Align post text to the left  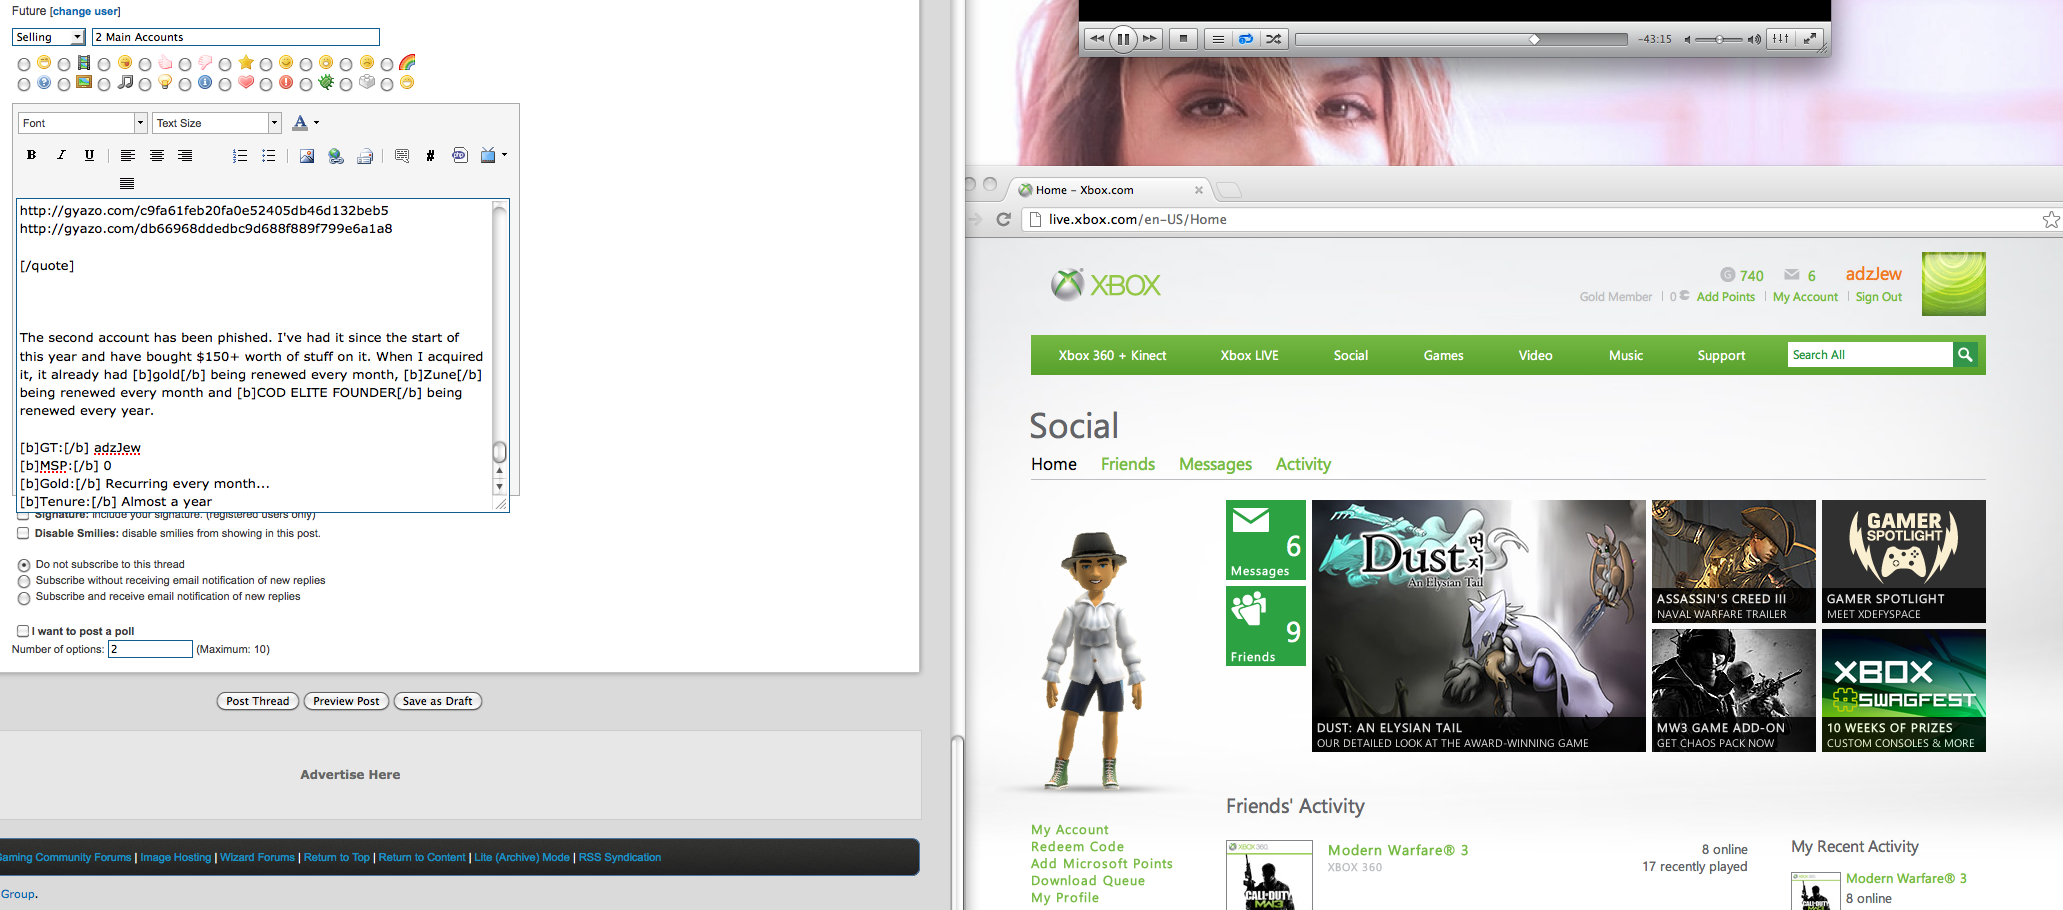point(127,155)
